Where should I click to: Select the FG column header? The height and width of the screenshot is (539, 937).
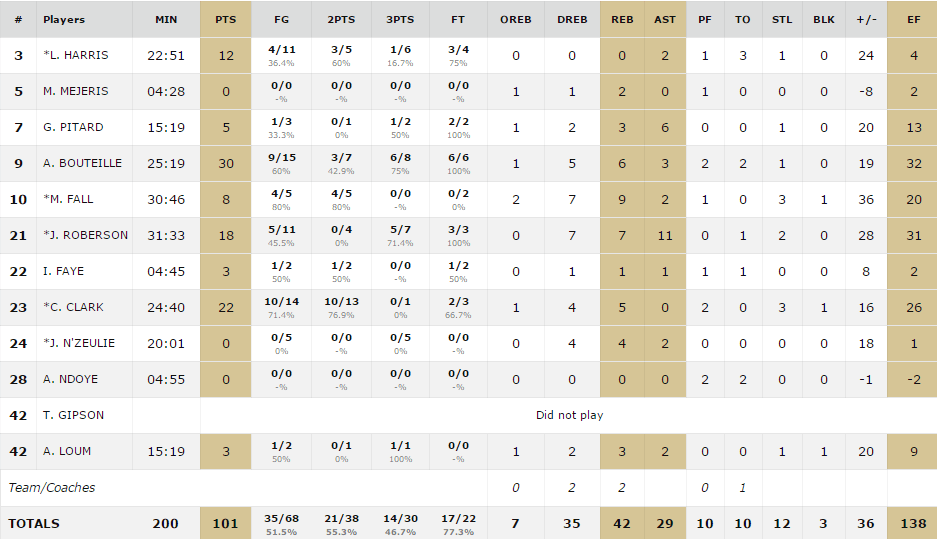click(281, 19)
